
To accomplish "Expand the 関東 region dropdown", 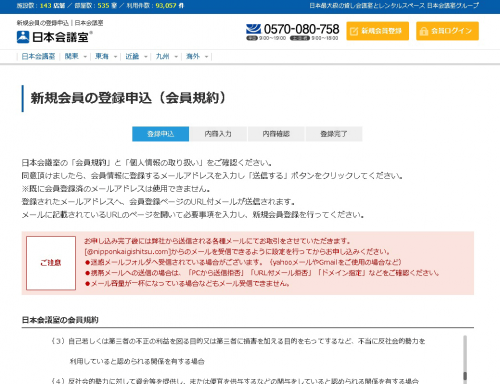I will click(x=76, y=56).
